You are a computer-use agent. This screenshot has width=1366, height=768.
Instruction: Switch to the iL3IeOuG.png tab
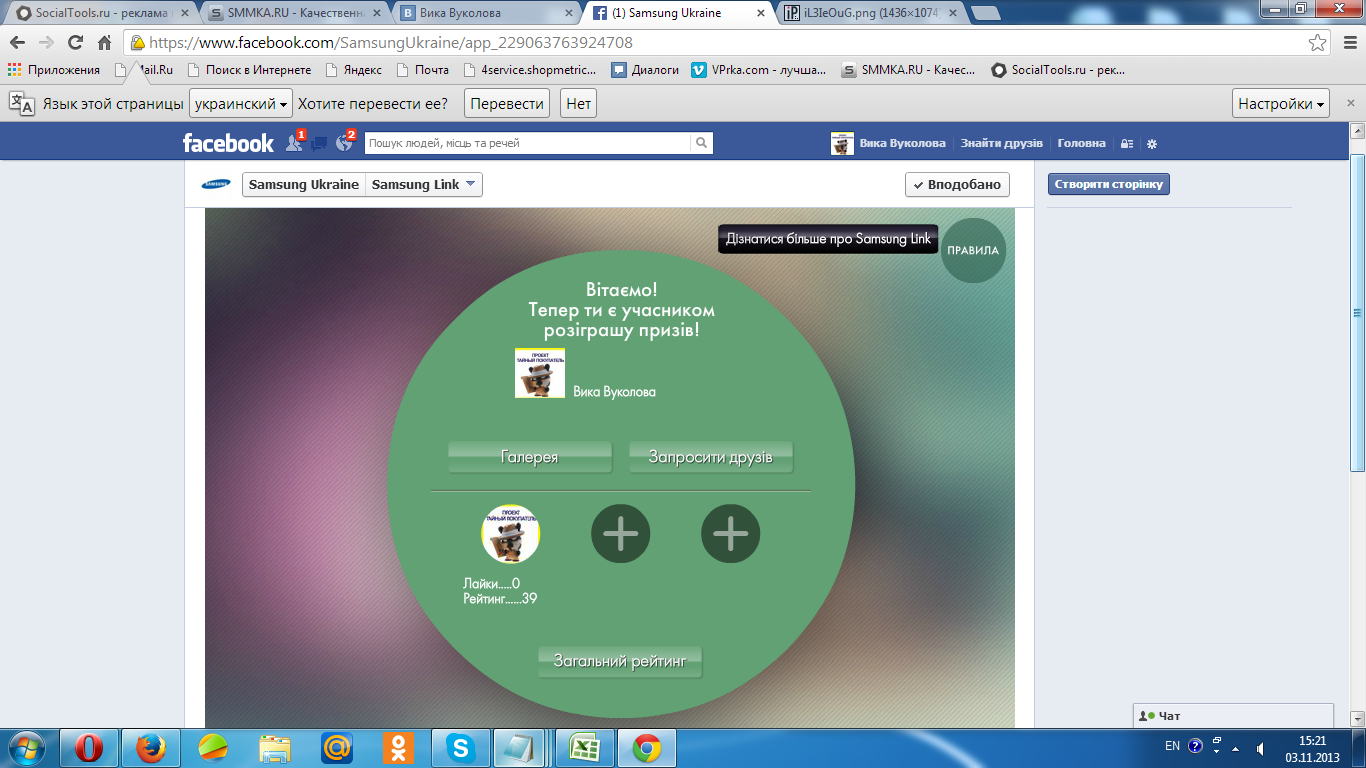click(870, 13)
